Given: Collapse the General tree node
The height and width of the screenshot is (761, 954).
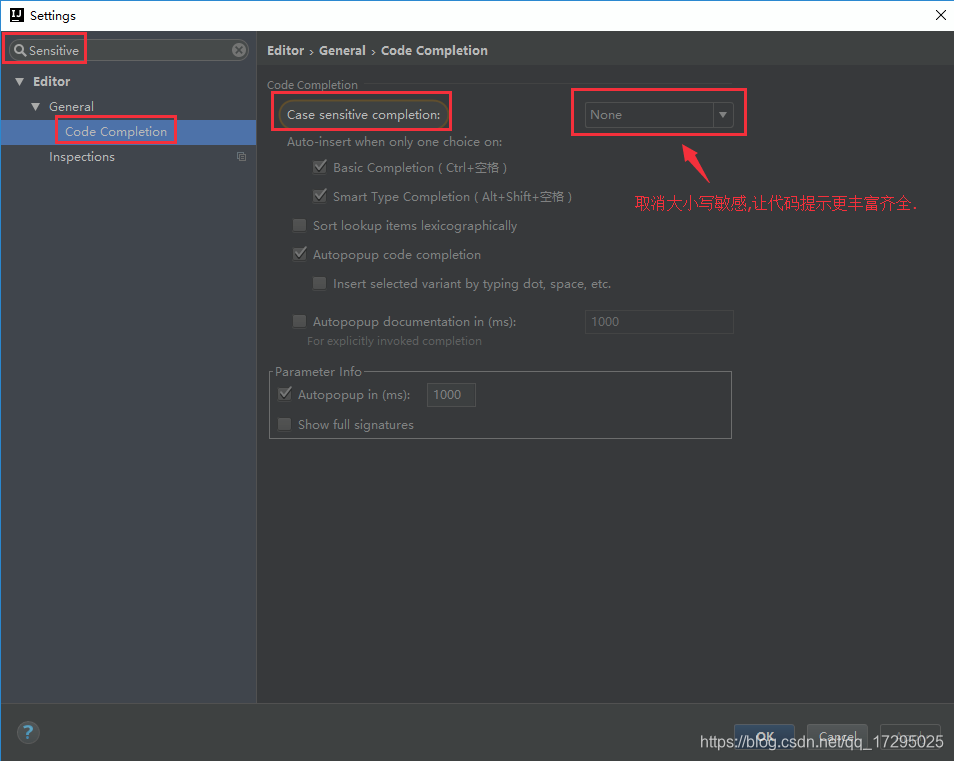Looking at the screenshot, I should [36, 106].
